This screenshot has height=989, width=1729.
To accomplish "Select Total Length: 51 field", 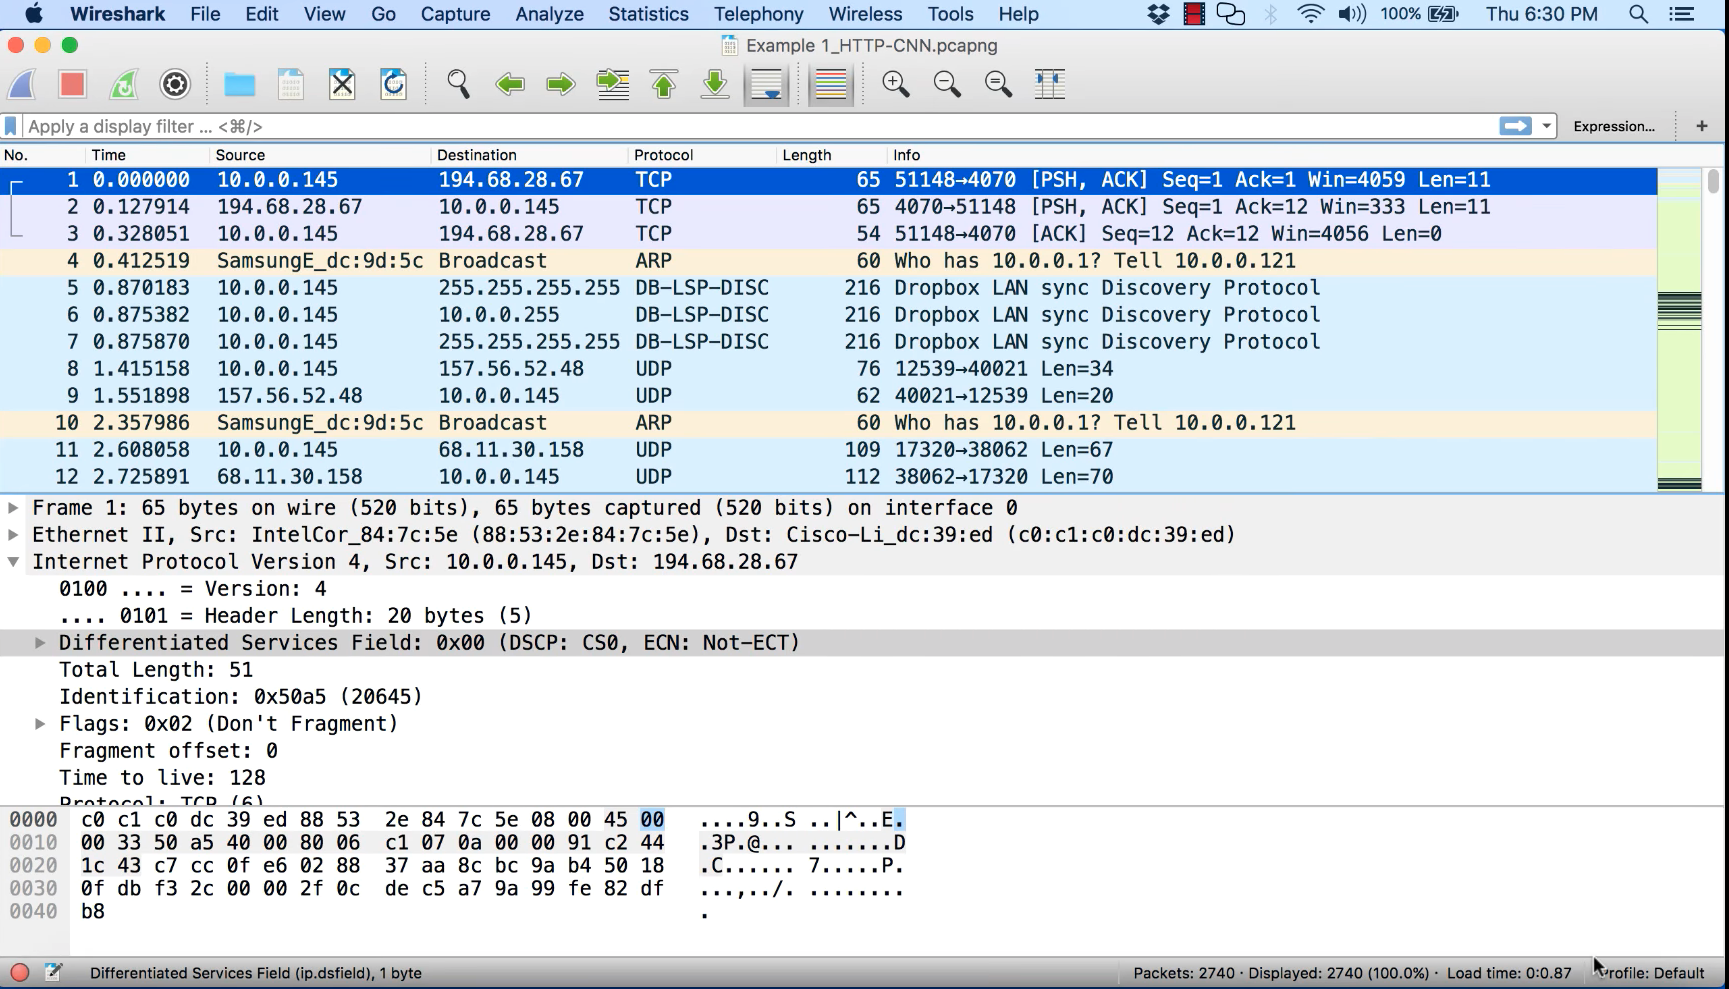I will pyautogui.click(x=156, y=670).
